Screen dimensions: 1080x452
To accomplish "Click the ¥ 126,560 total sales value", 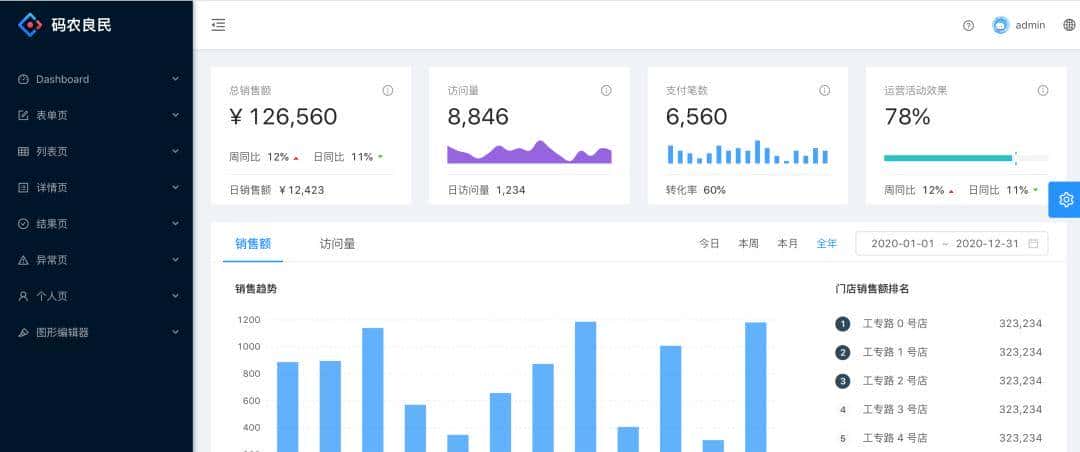I will click(x=283, y=117).
